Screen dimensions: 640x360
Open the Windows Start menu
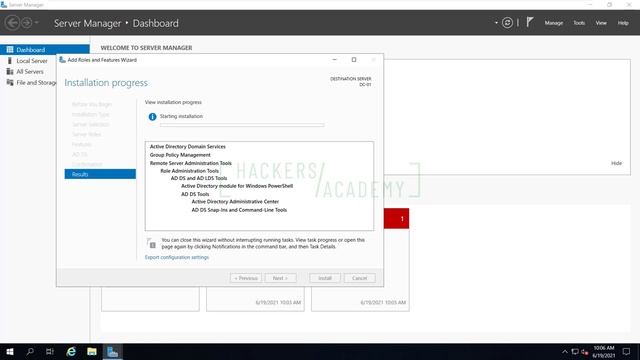[10, 351]
